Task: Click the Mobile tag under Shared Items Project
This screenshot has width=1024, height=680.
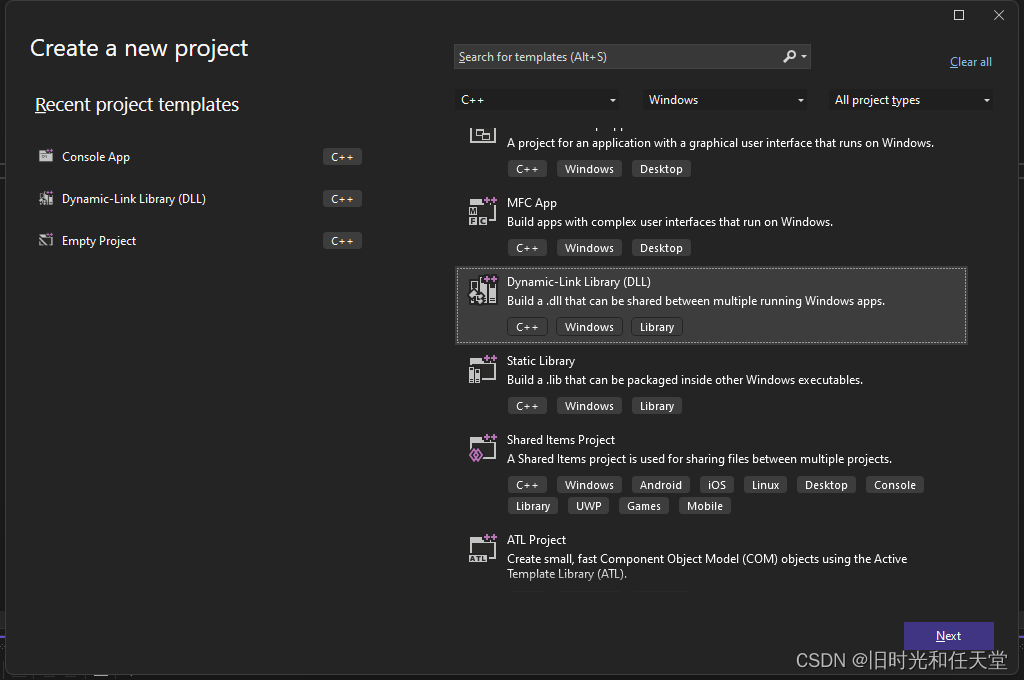Action: pyautogui.click(x=705, y=506)
